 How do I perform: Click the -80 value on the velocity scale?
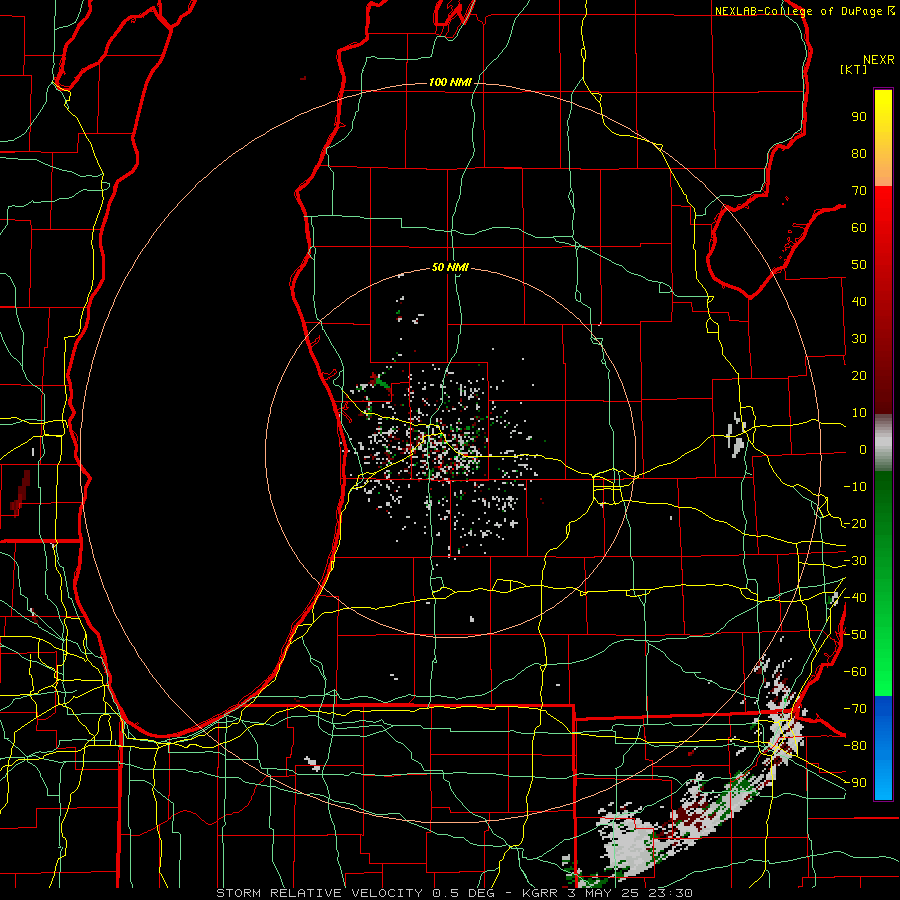tap(855, 746)
